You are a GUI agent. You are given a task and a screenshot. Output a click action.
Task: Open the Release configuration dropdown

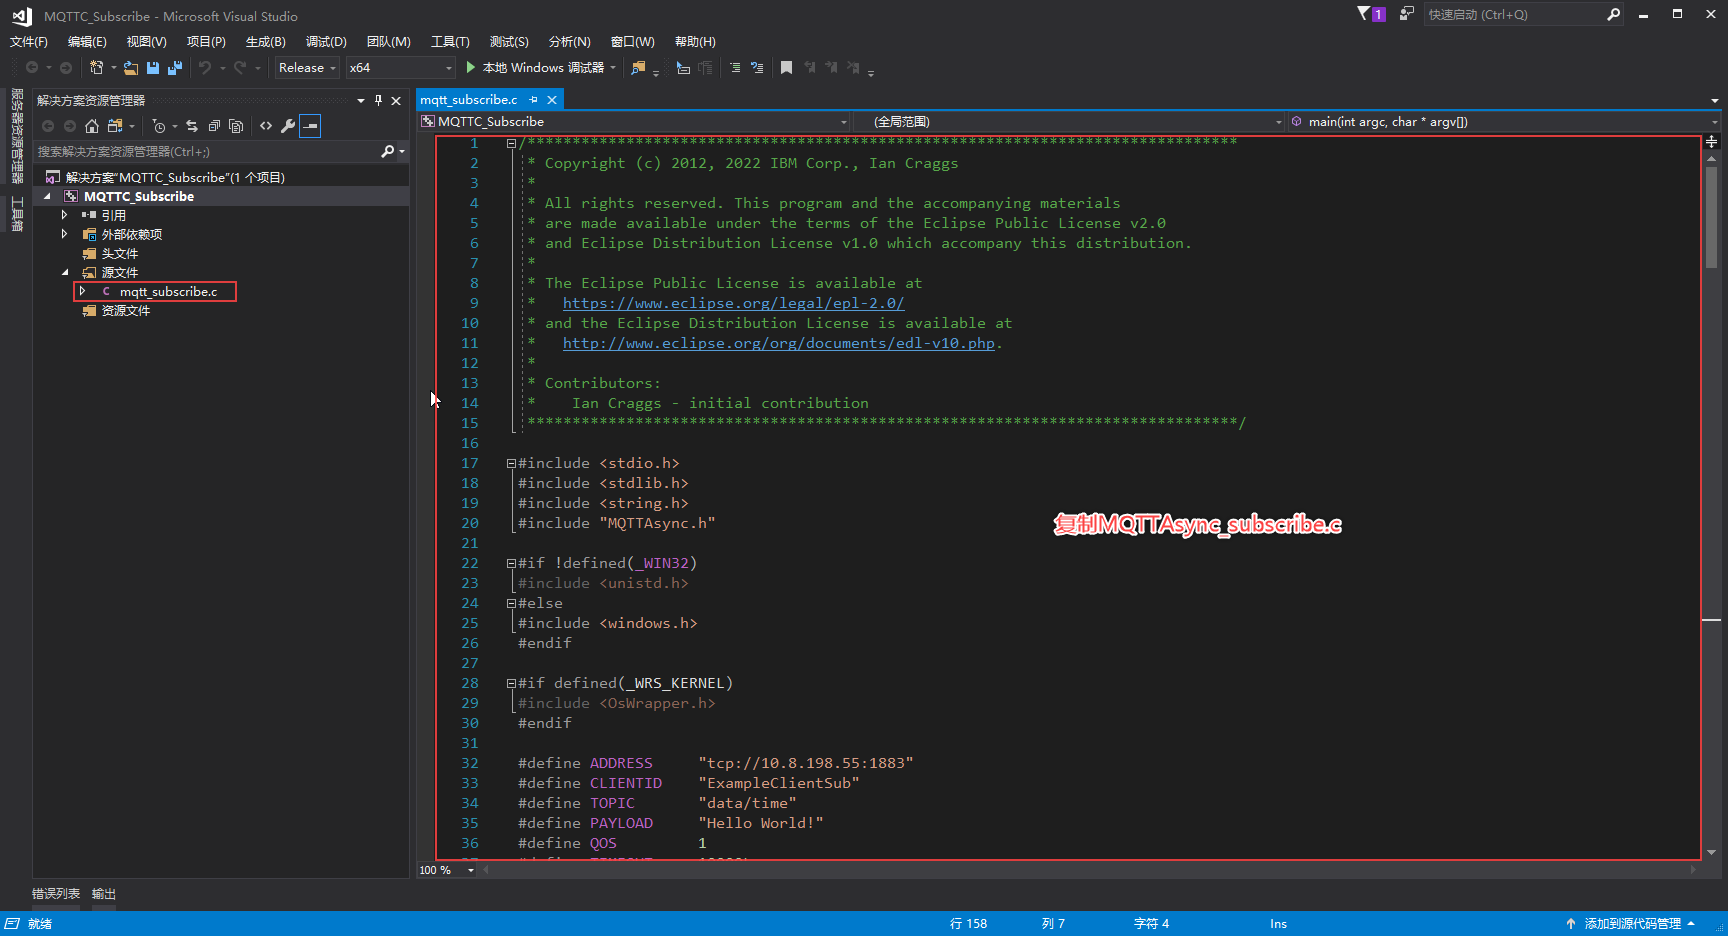307,68
